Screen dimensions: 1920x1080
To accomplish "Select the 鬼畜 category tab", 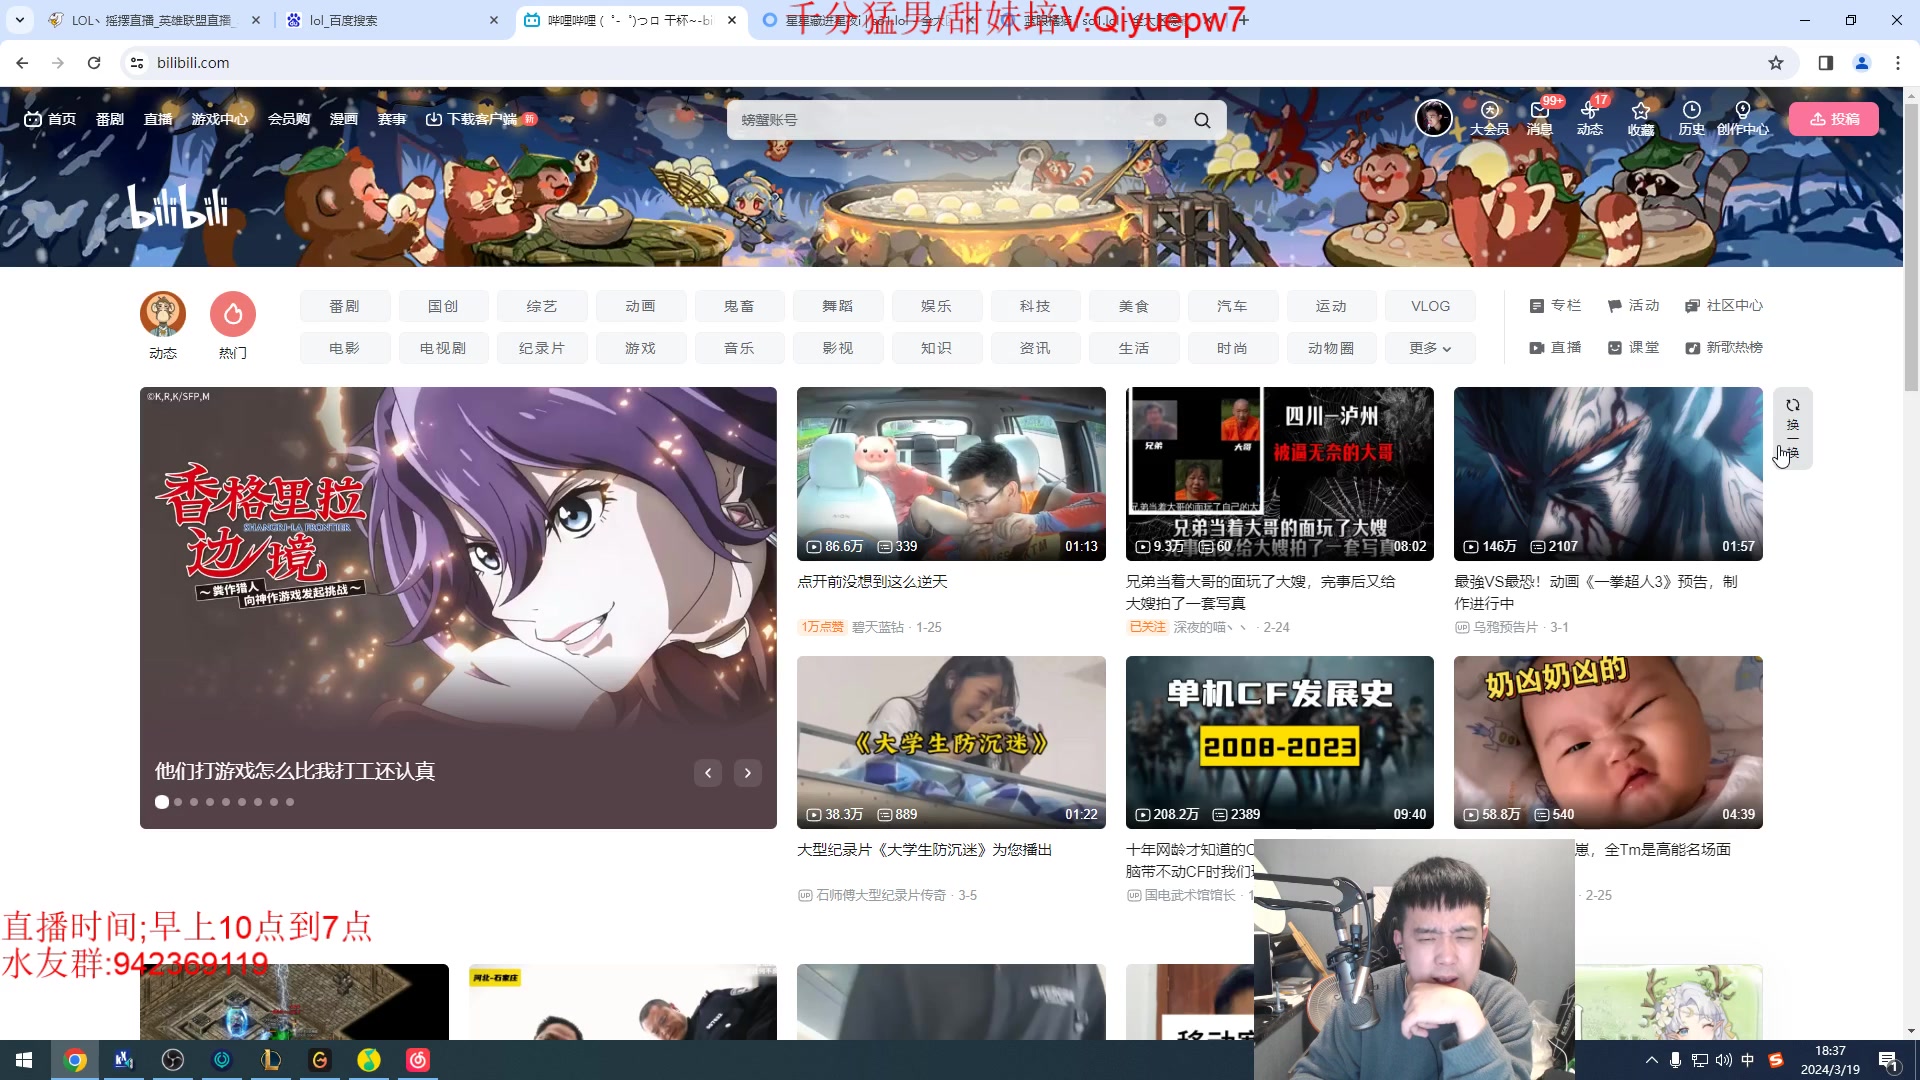I will (739, 306).
